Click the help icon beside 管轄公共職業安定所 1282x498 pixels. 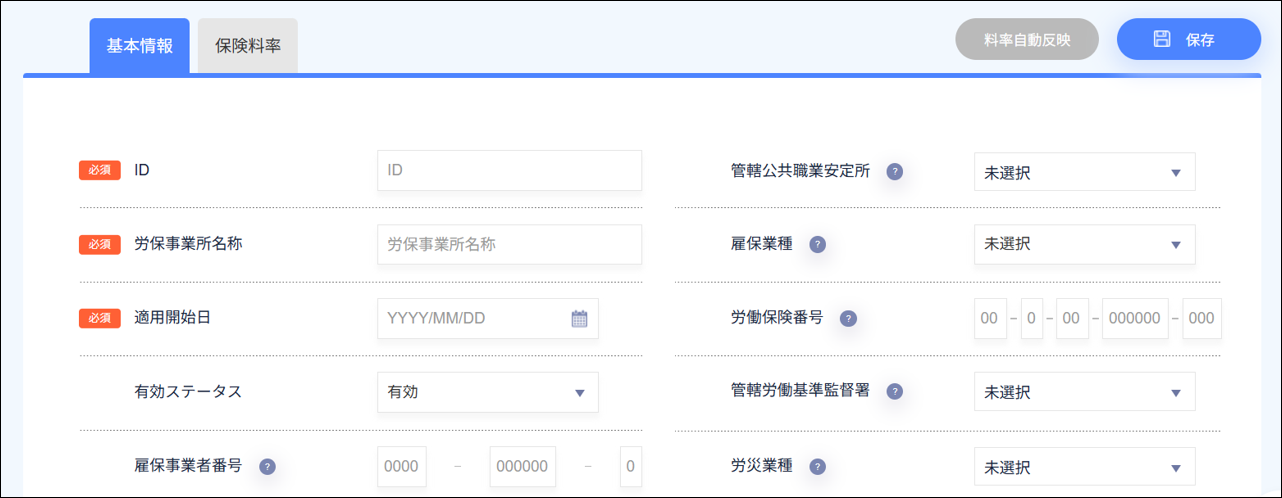click(x=895, y=171)
